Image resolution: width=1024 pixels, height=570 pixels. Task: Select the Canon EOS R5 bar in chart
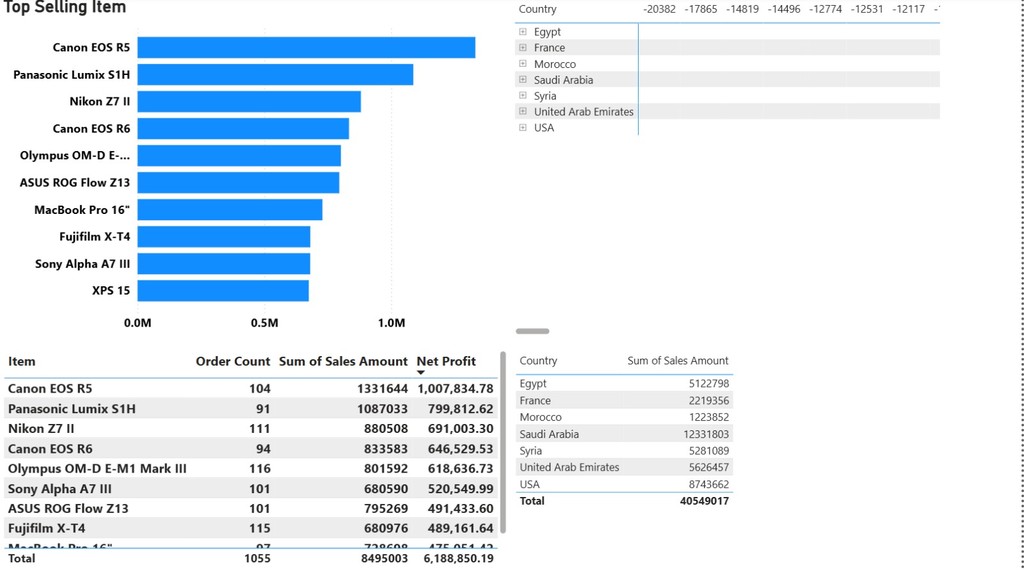306,48
